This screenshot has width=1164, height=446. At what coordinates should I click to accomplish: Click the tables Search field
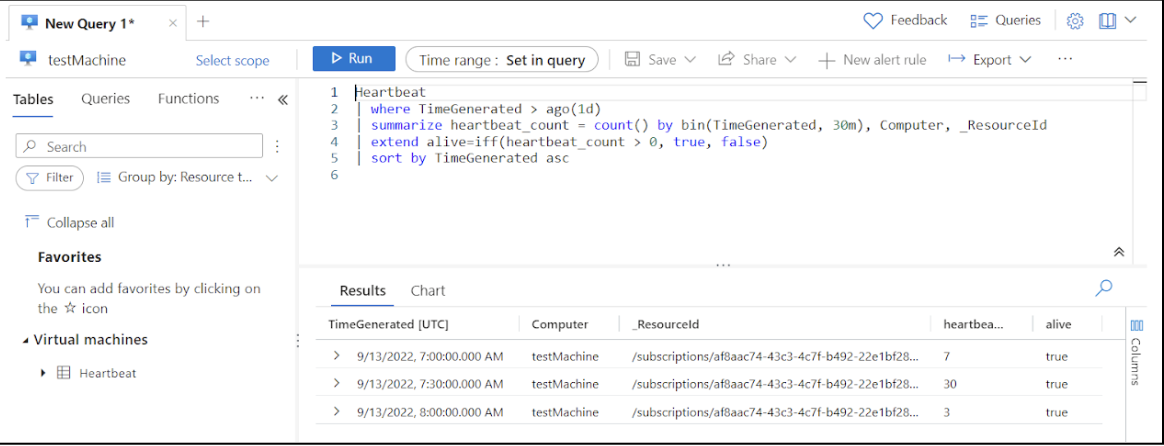point(139,146)
